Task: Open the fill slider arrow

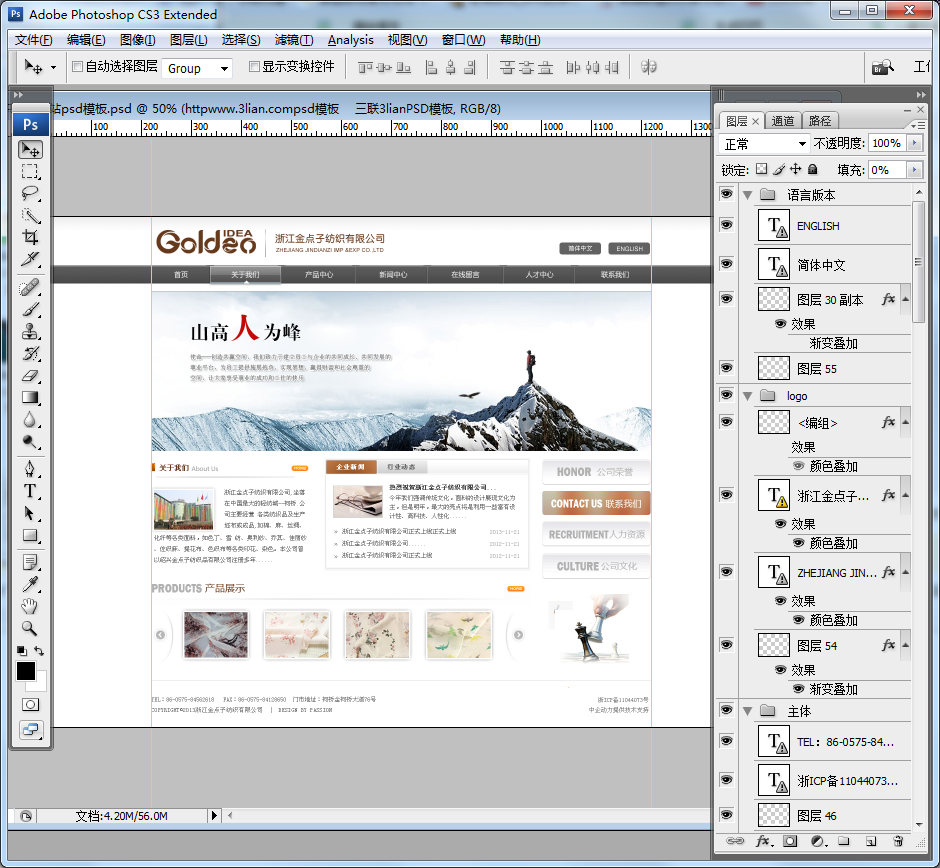Action: pyautogui.click(x=914, y=170)
